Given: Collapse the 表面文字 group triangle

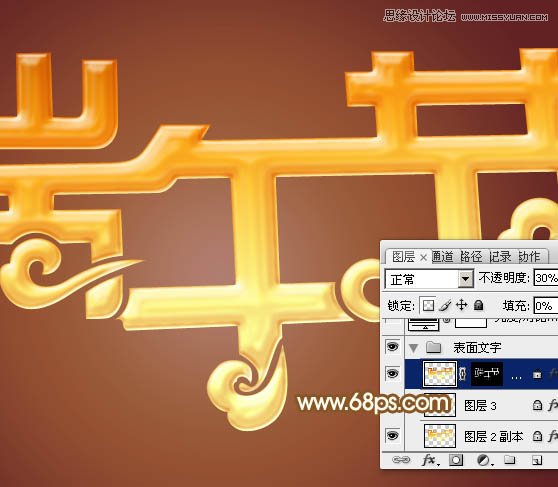Looking at the screenshot, I should coord(413,347).
